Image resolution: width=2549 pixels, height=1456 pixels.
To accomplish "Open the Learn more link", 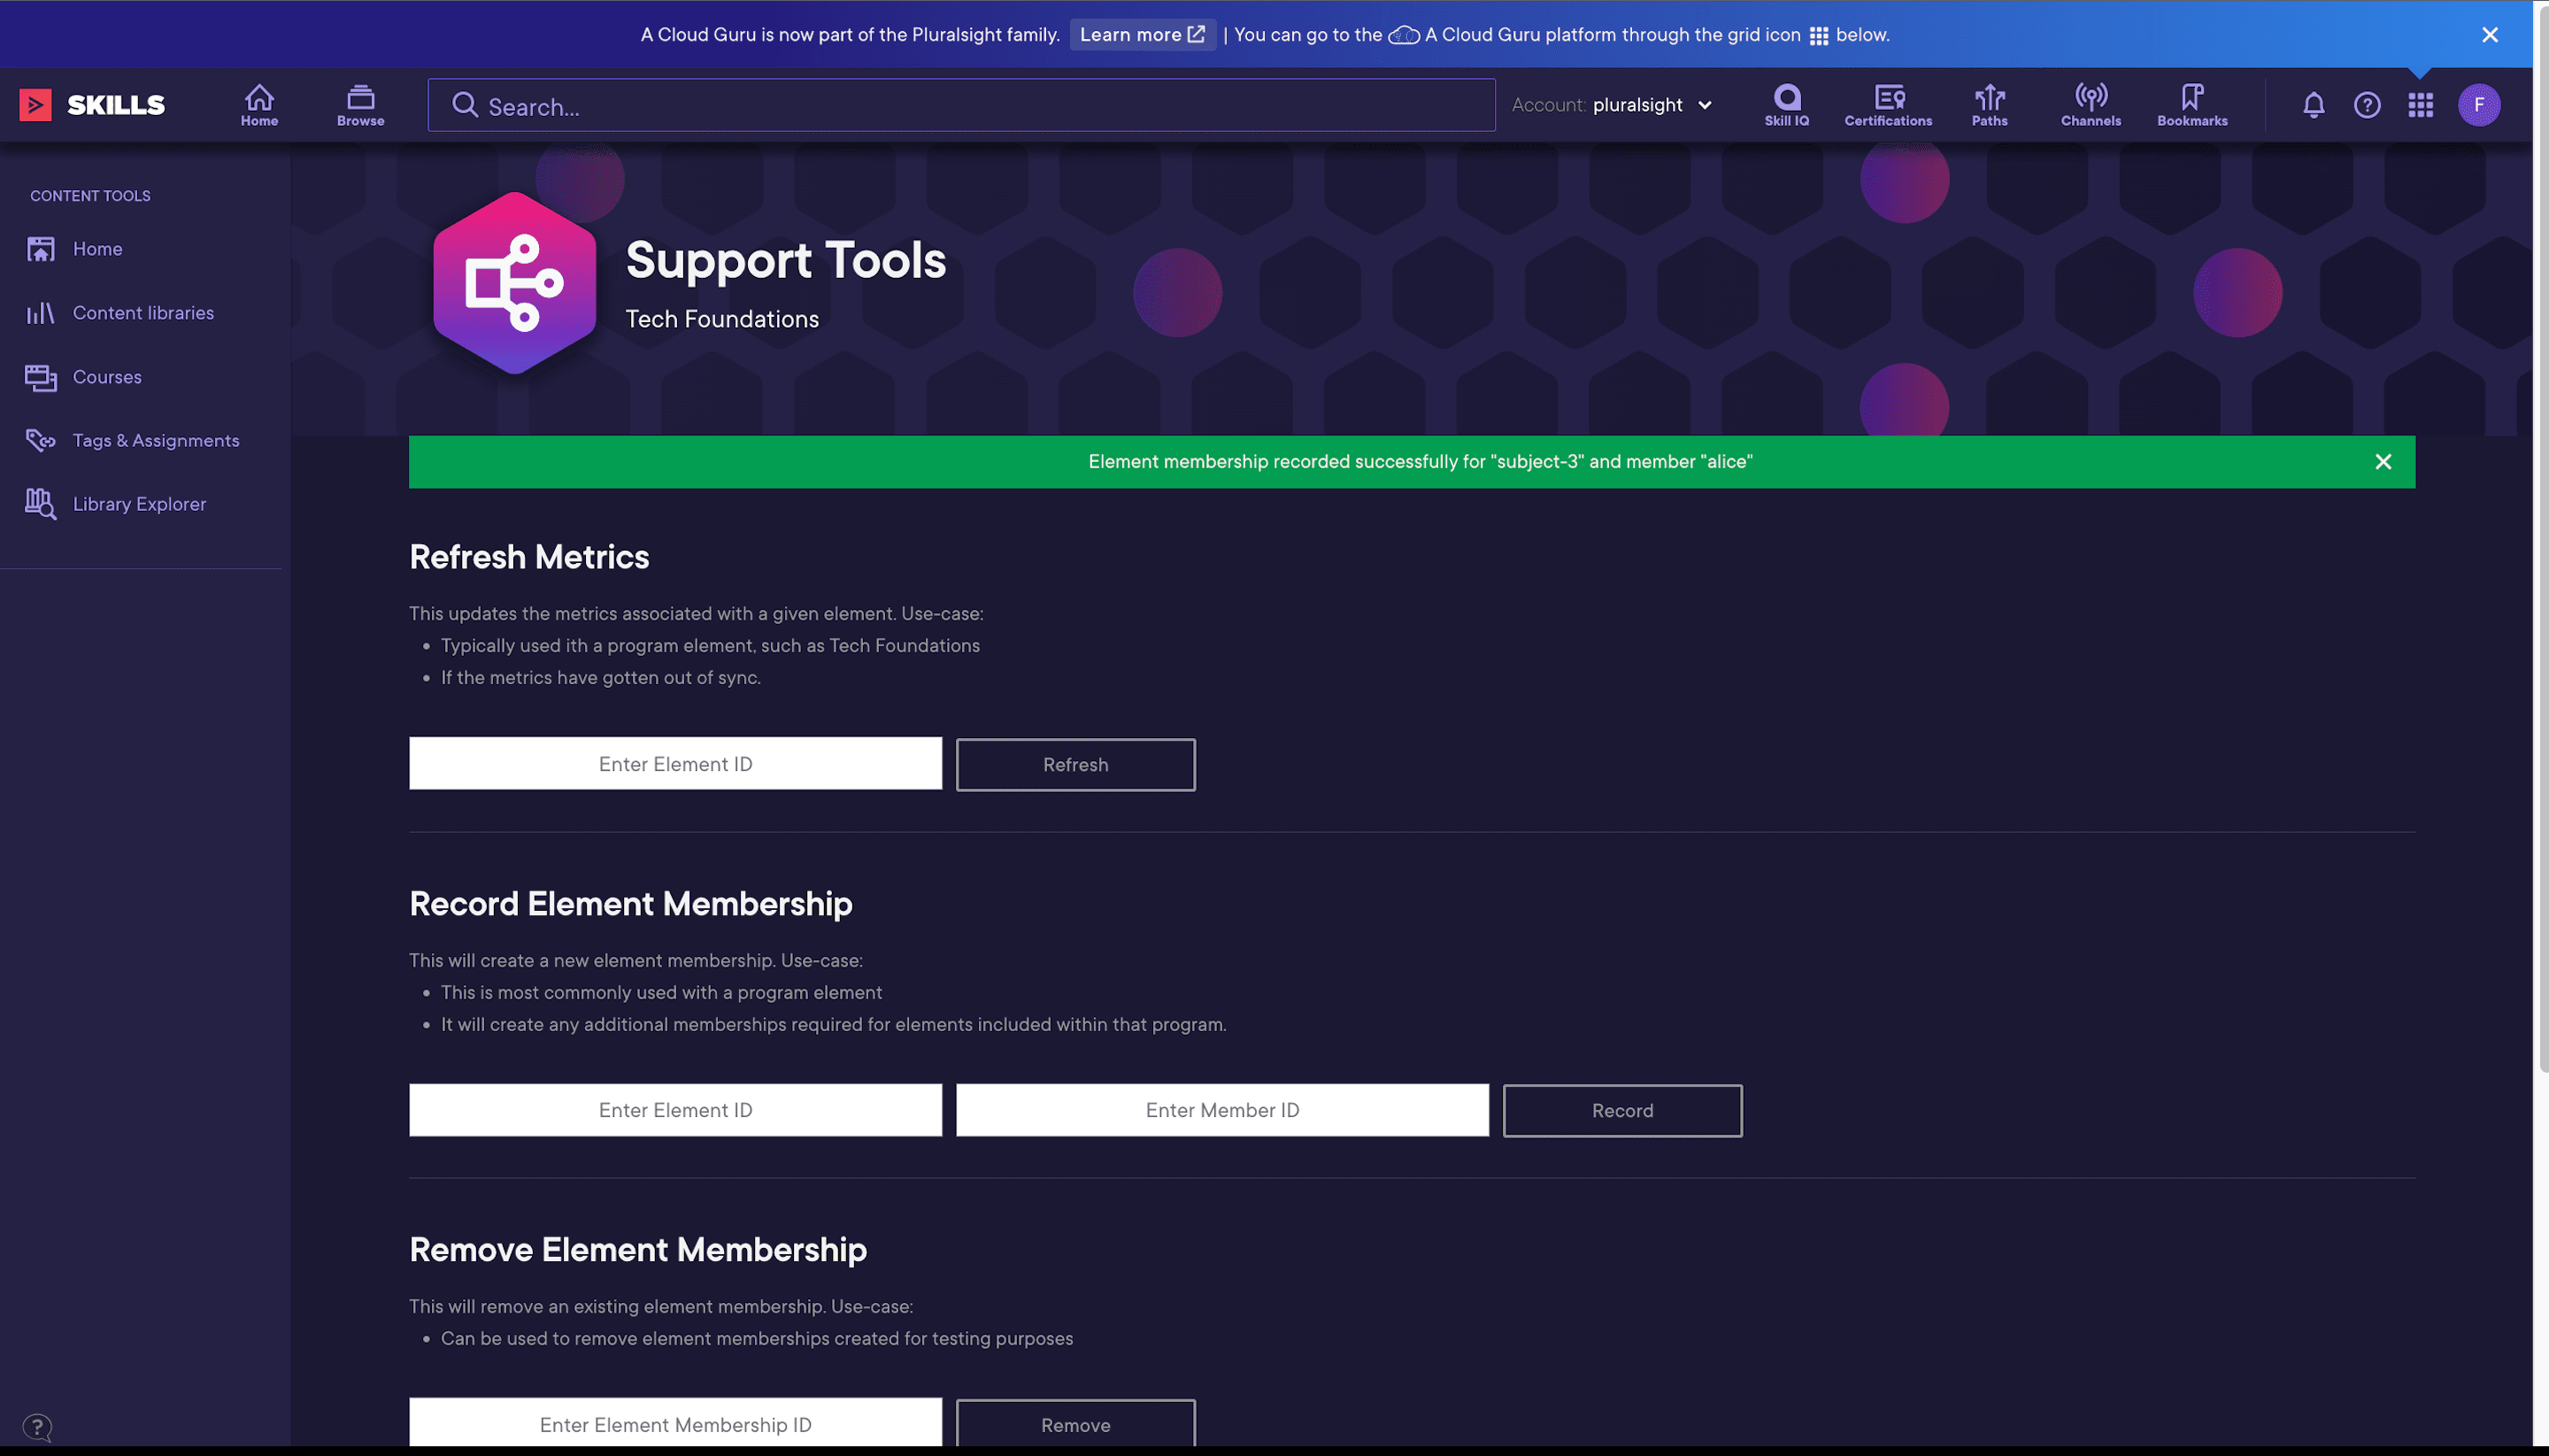I will (1141, 34).
